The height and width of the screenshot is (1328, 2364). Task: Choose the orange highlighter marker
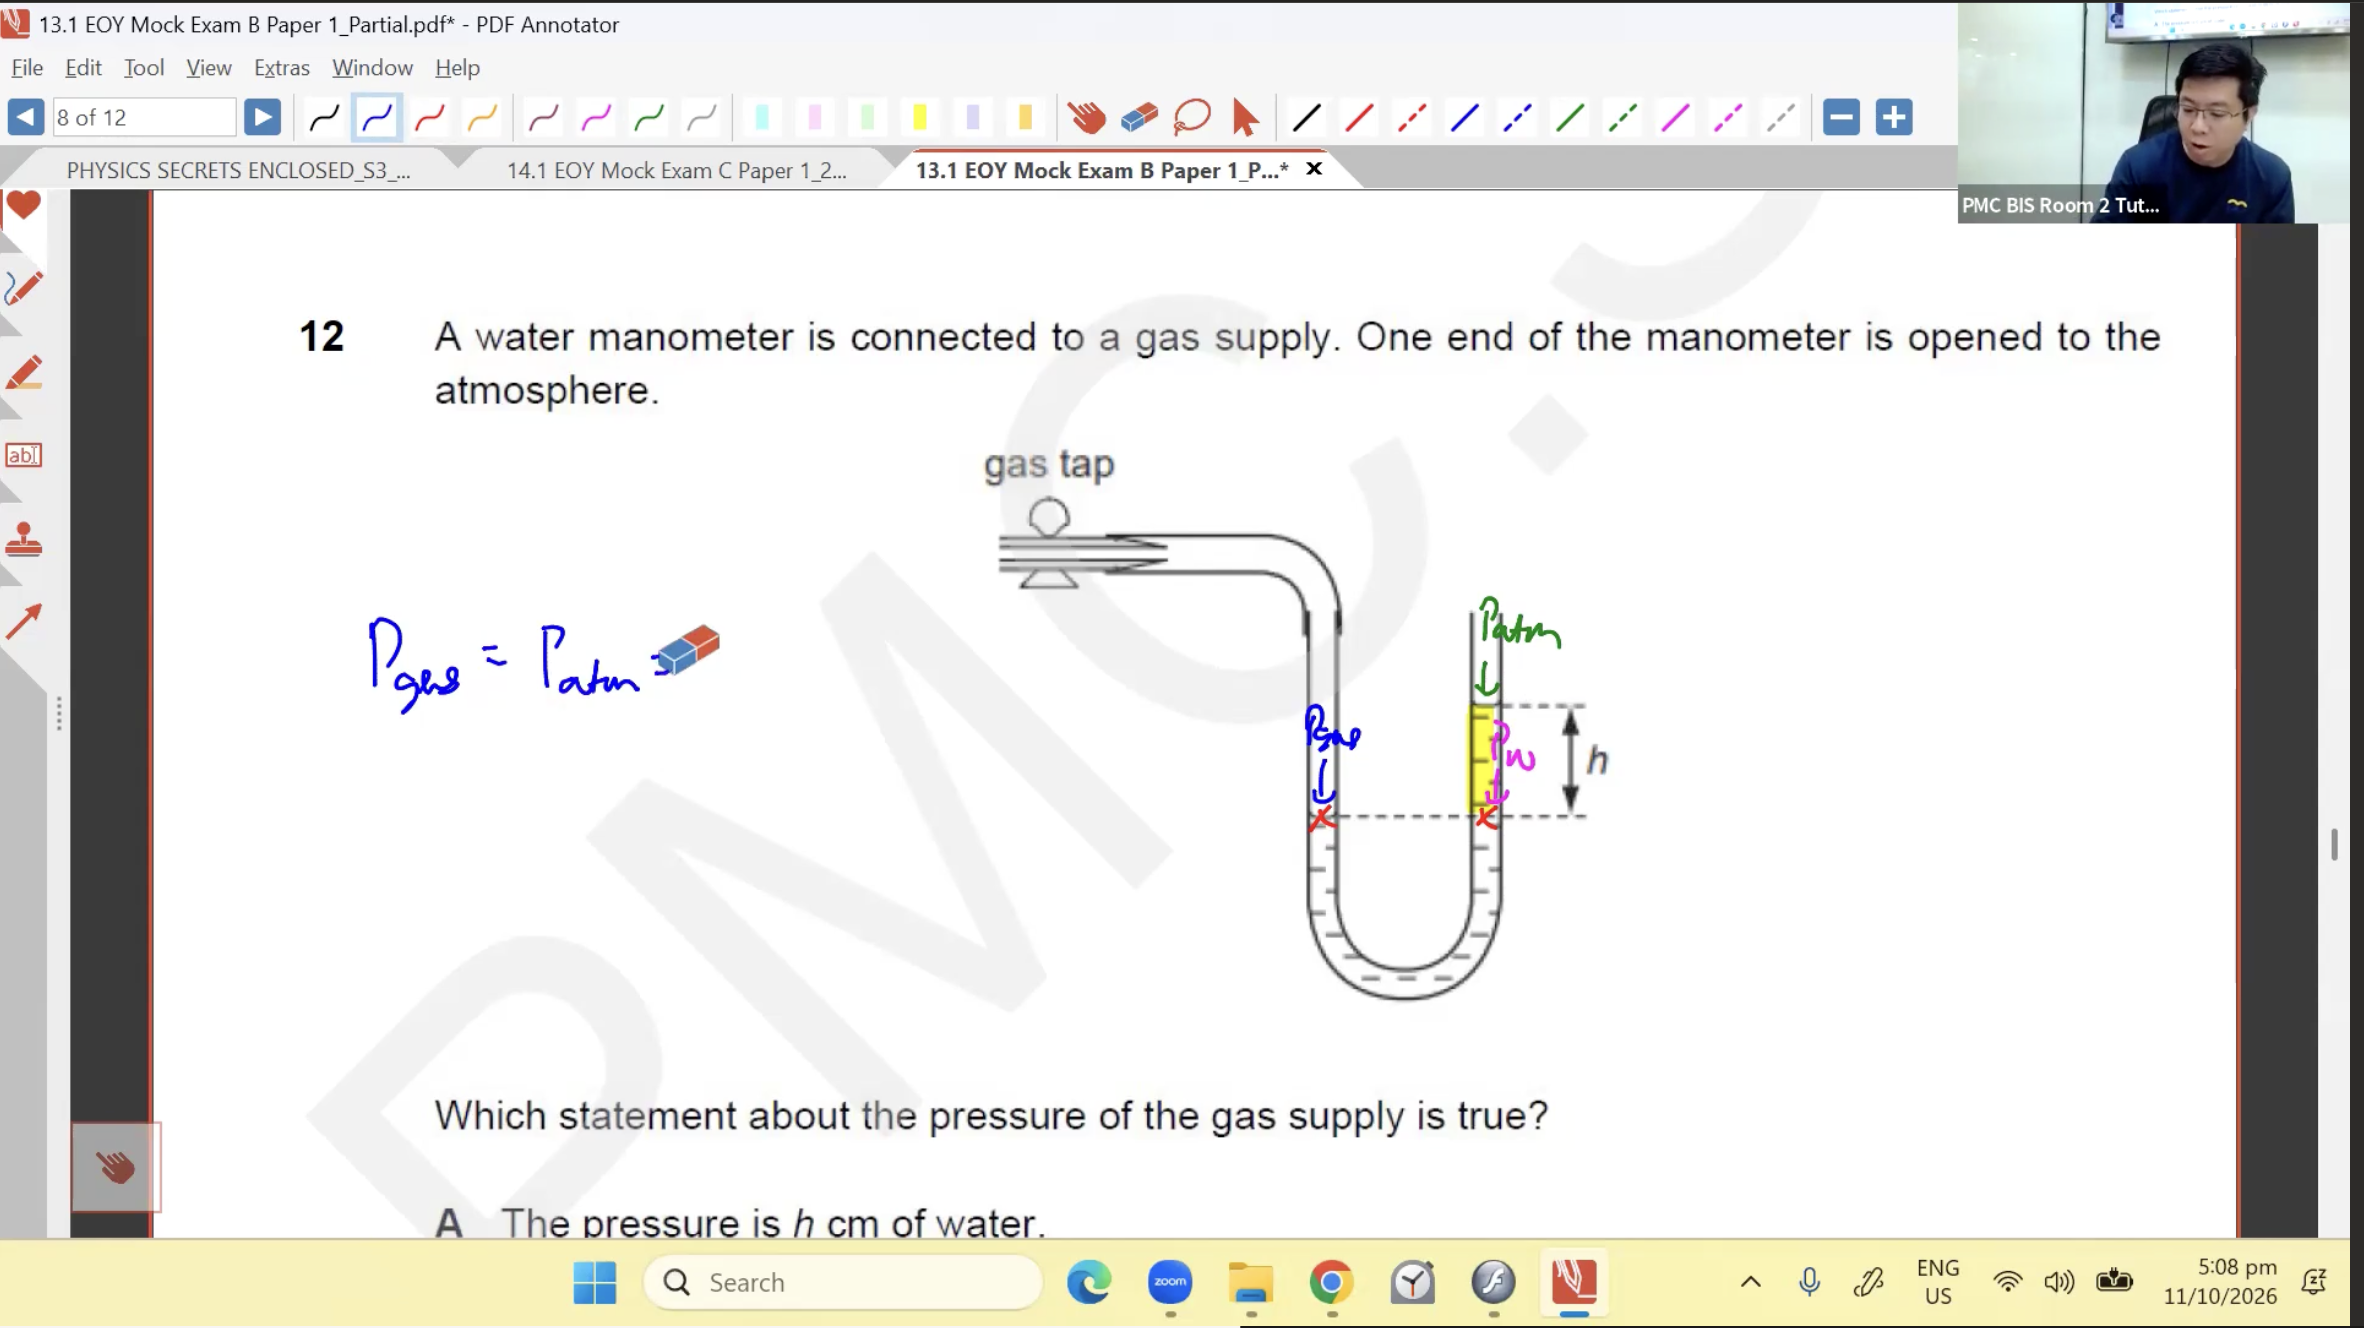point(1025,118)
